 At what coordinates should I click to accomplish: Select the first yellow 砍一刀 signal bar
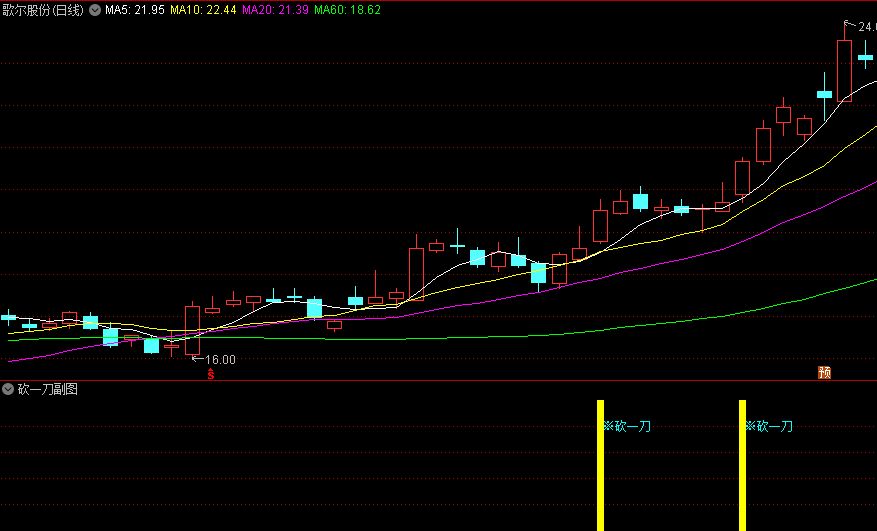click(600, 466)
